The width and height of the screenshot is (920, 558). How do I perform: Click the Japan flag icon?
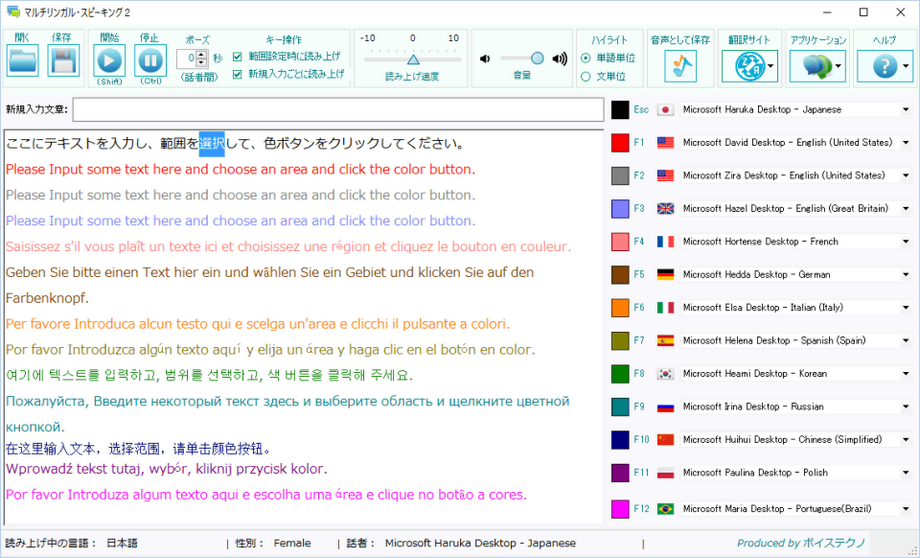point(665,110)
